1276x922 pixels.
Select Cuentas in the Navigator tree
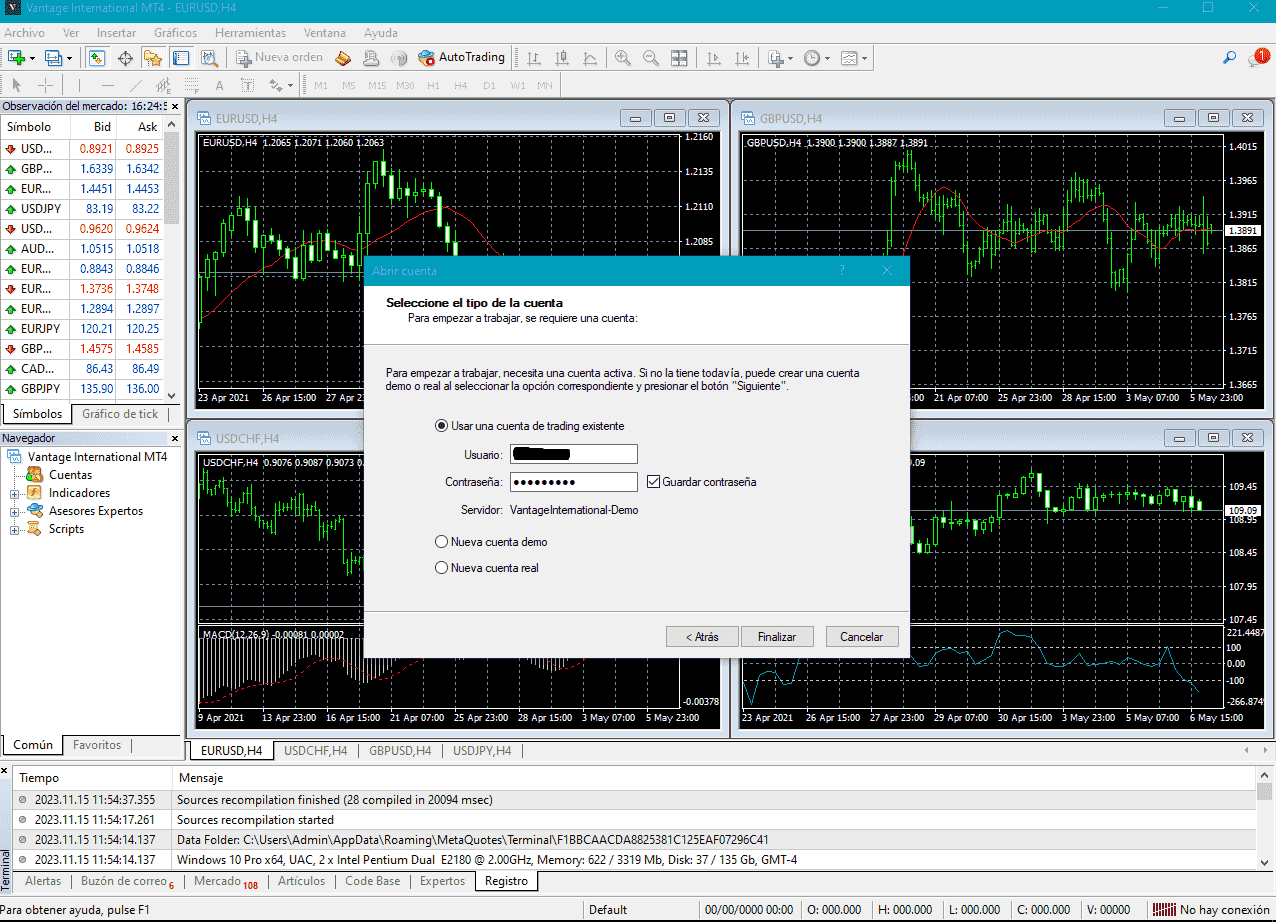coord(70,475)
